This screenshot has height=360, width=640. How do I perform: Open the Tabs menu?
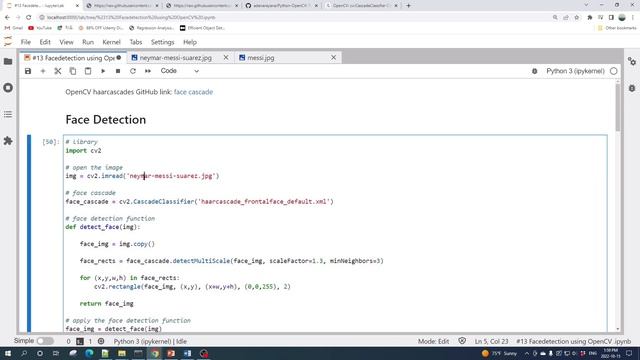pos(136,42)
